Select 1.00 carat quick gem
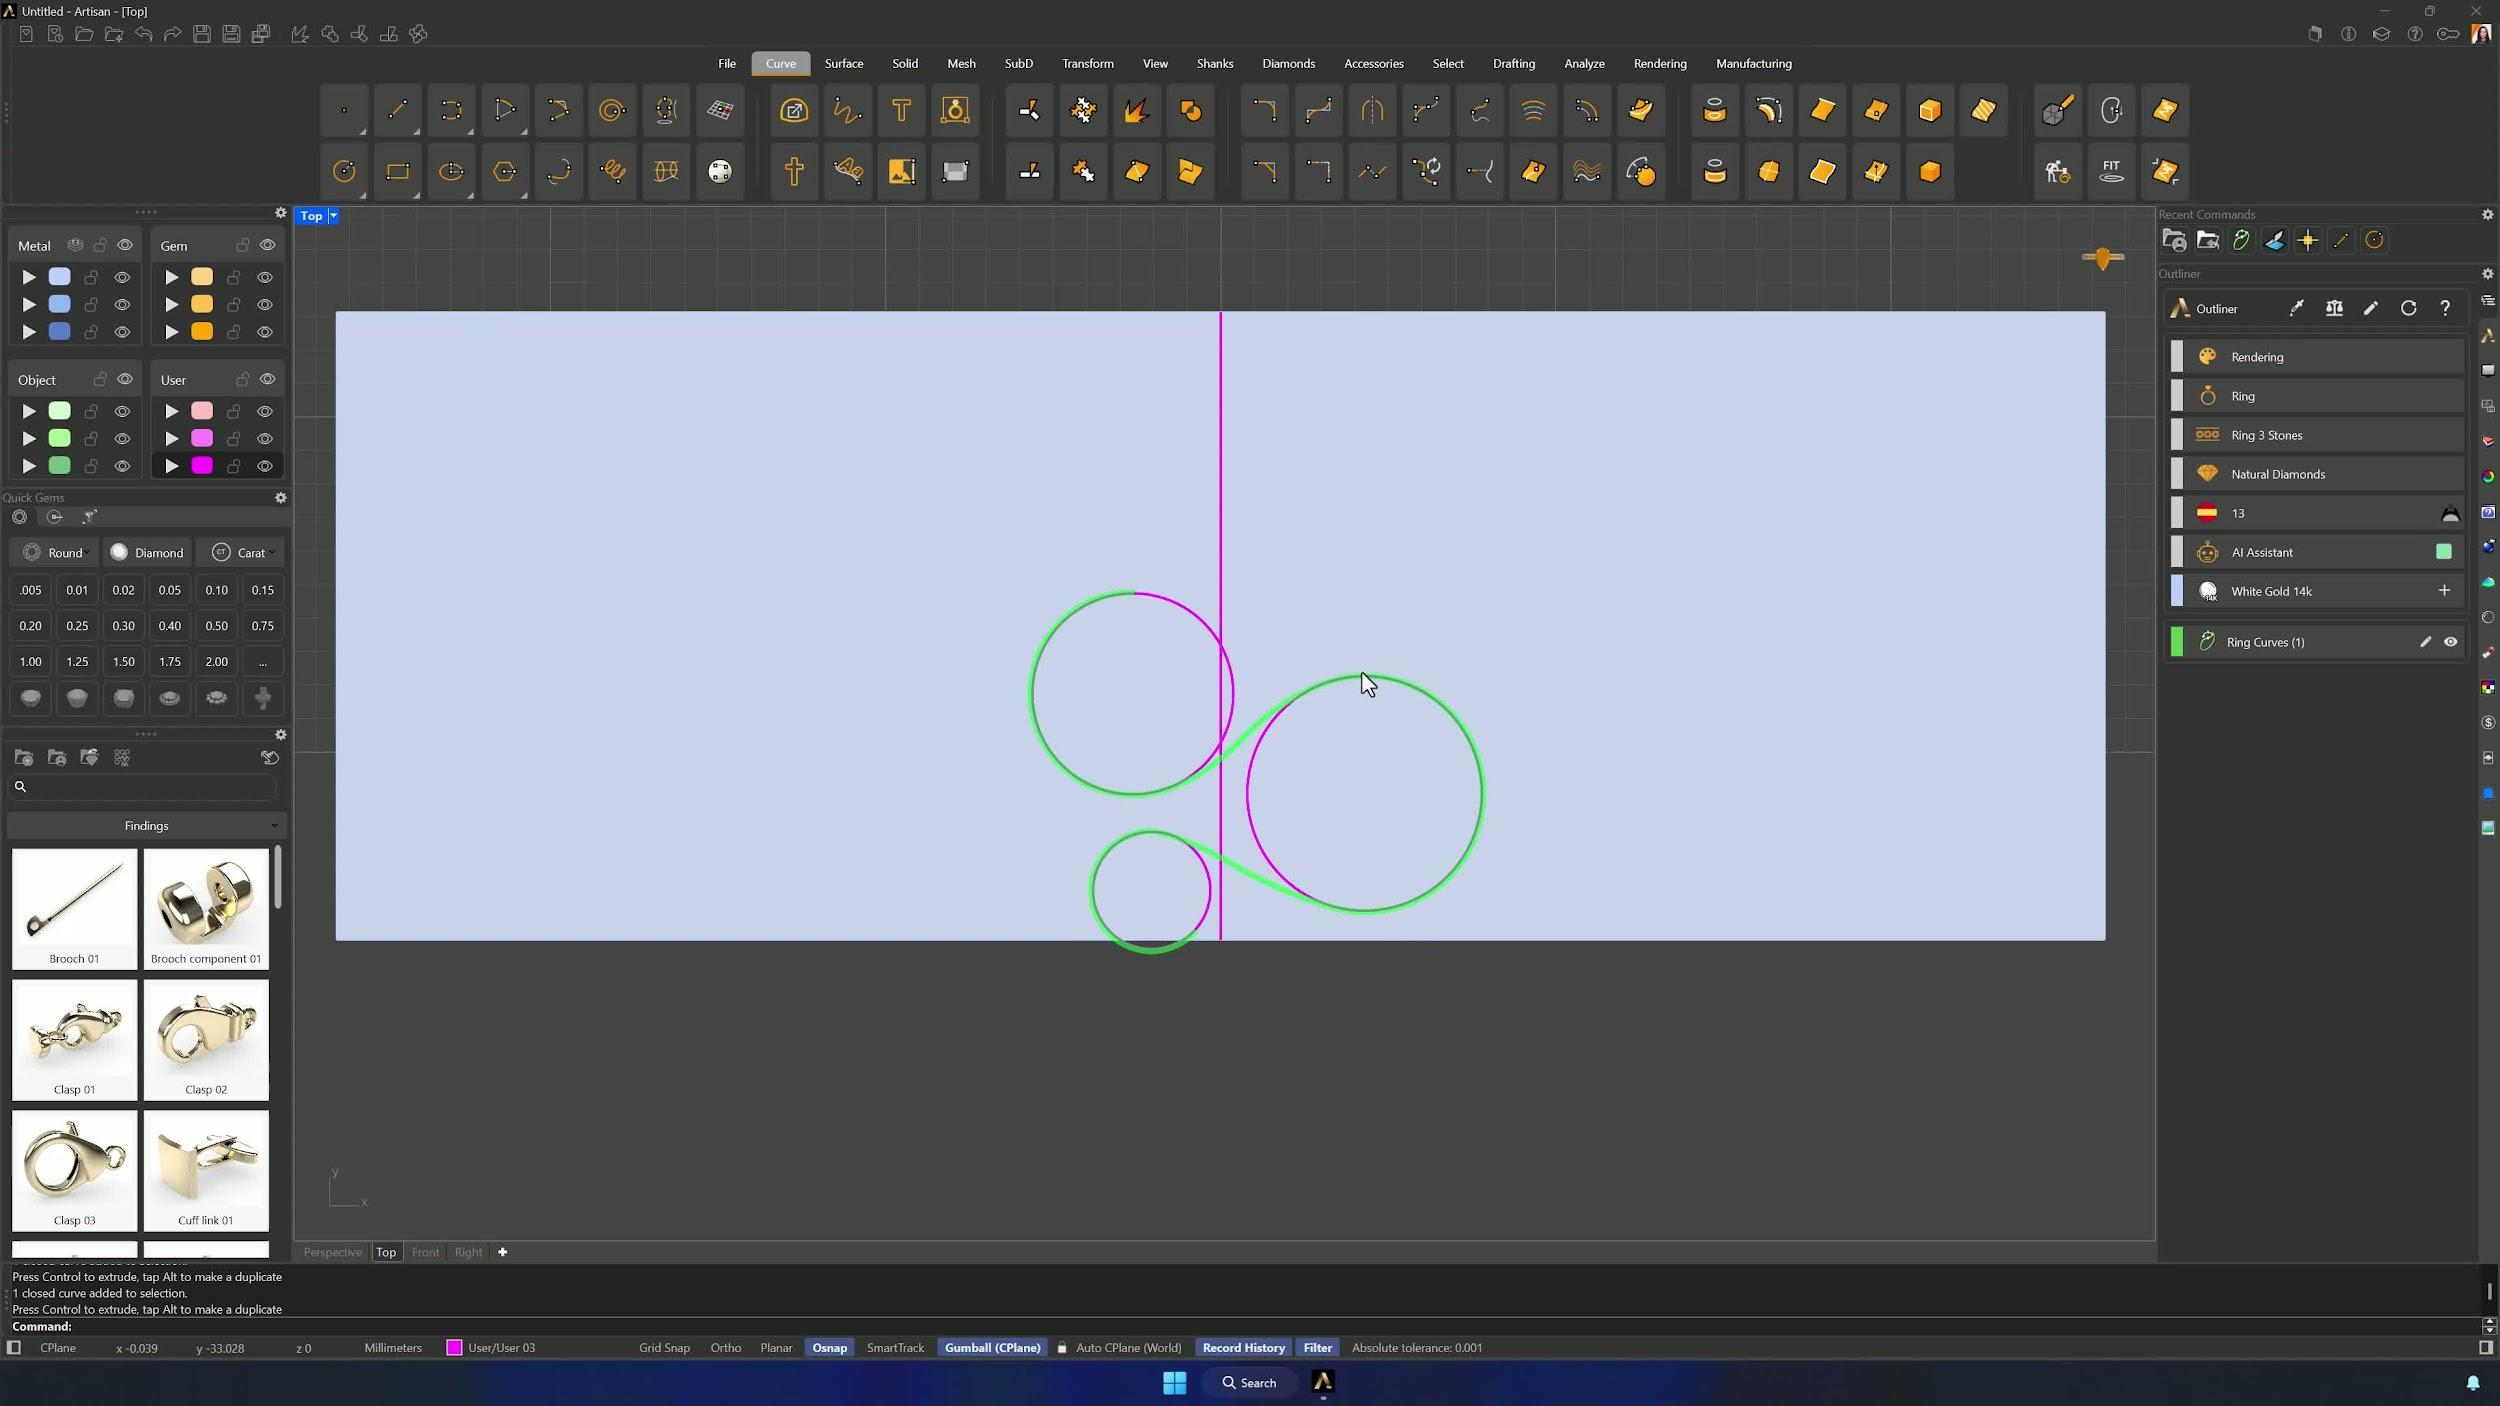The image size is (2500, 1406). (31, 662)
